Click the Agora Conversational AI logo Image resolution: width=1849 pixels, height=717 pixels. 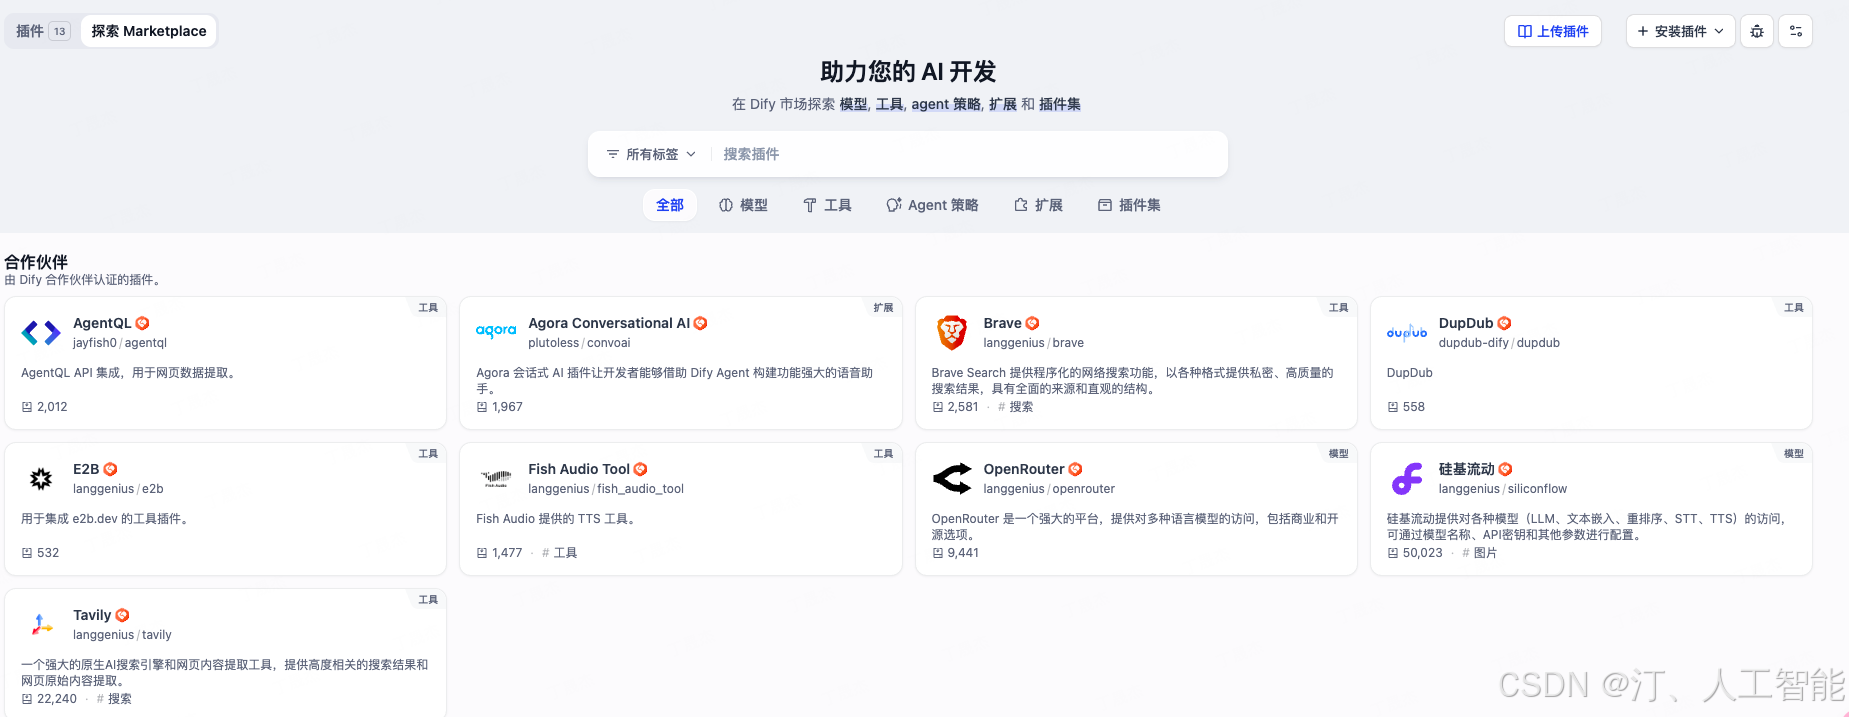tap(496, 333)
